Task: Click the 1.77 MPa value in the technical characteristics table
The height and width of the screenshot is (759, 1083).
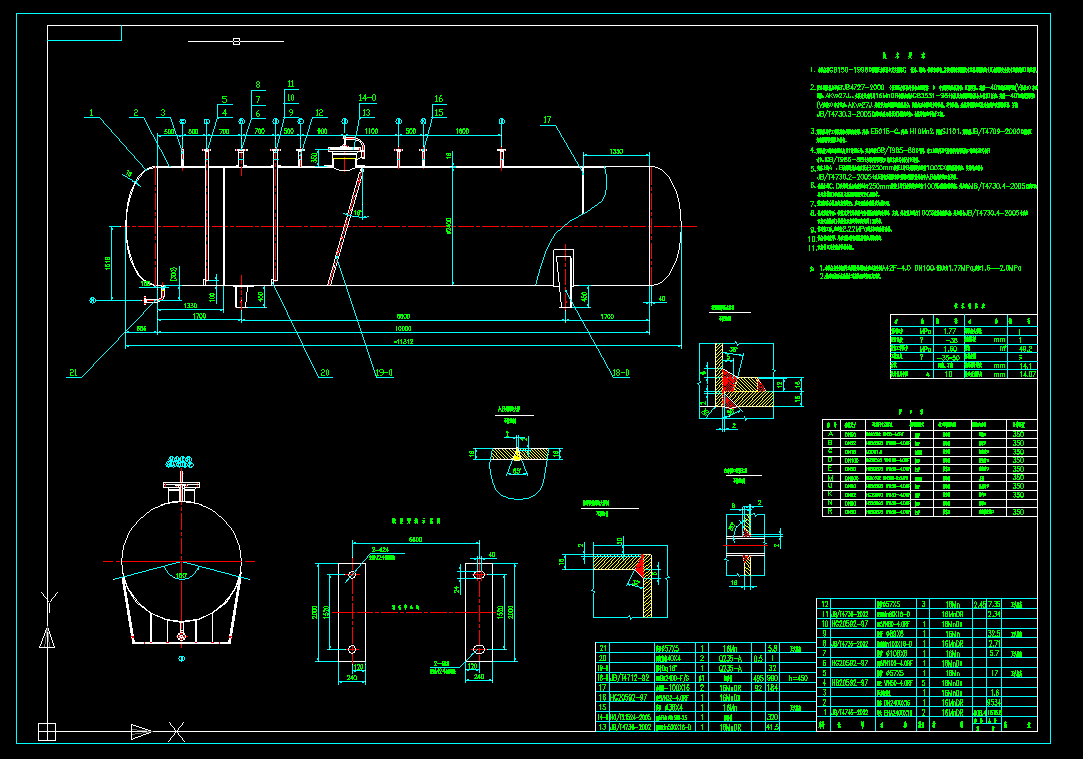Action: 950,331
